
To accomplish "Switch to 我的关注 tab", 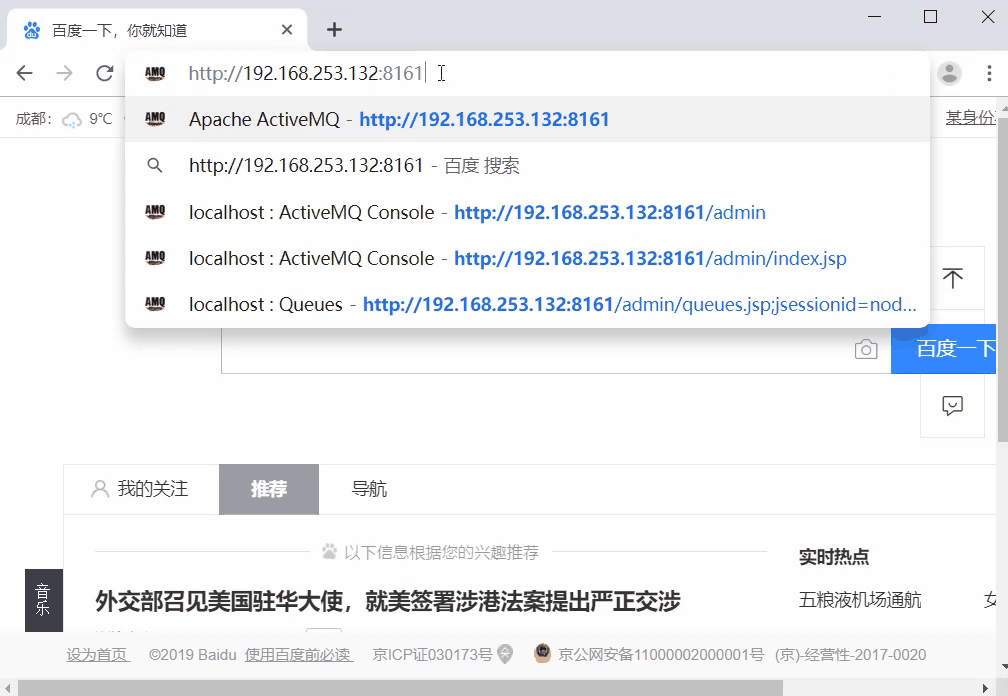I will click(141, 489).
